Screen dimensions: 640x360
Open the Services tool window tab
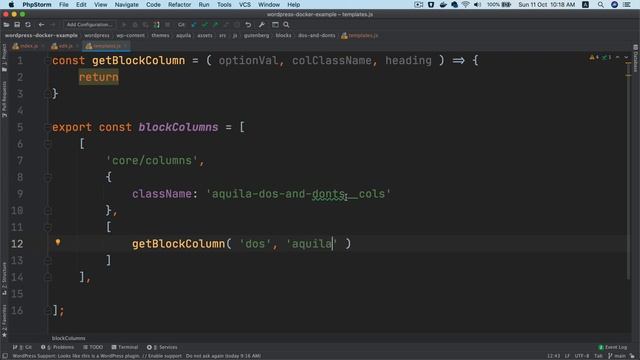click(162, 347)
